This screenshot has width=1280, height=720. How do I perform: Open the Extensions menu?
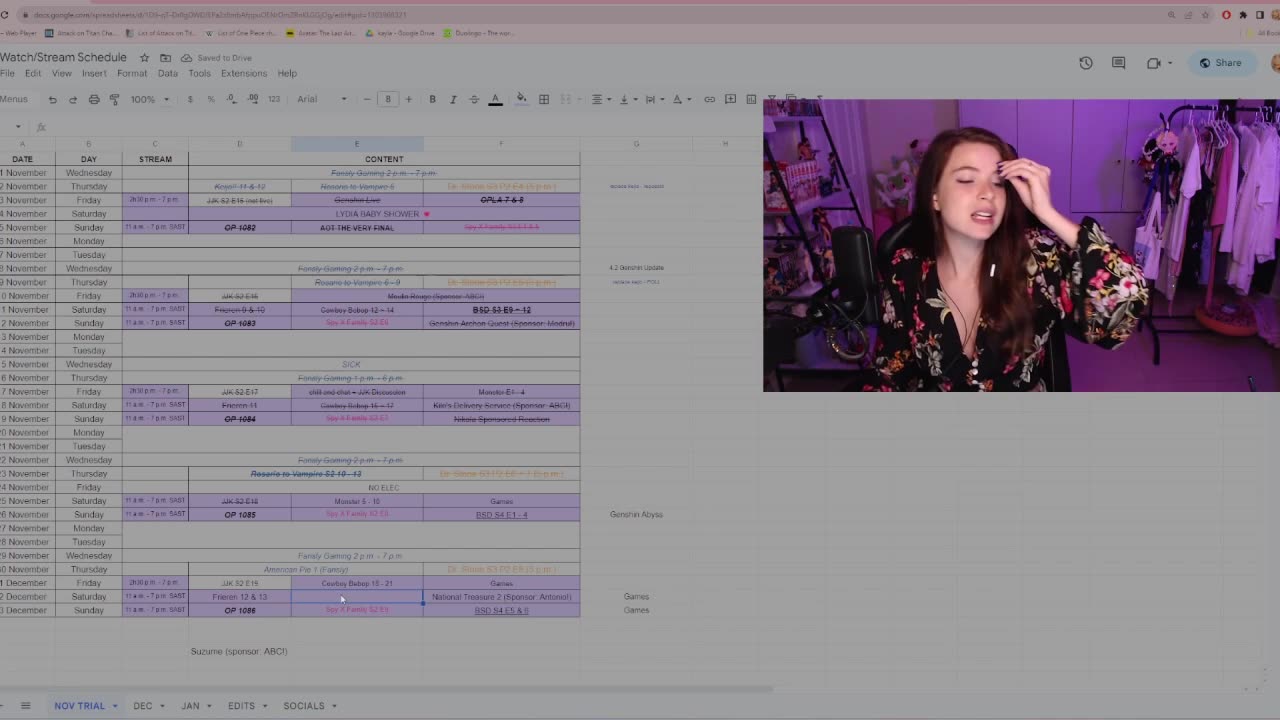243,73
